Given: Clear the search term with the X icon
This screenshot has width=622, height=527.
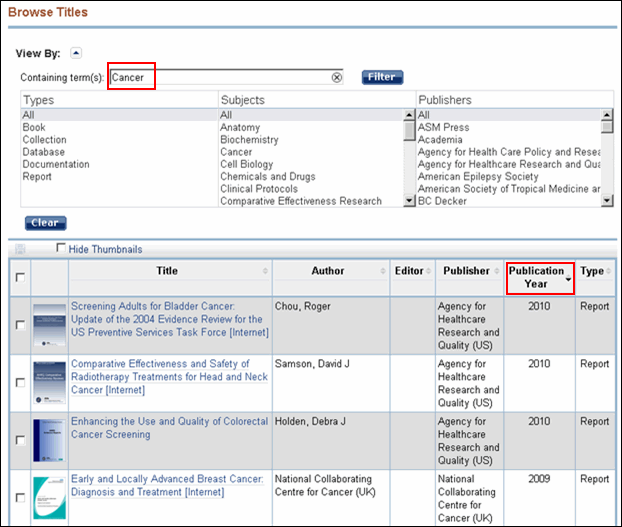Looking at the screenshot, I should tap(336, 77).
